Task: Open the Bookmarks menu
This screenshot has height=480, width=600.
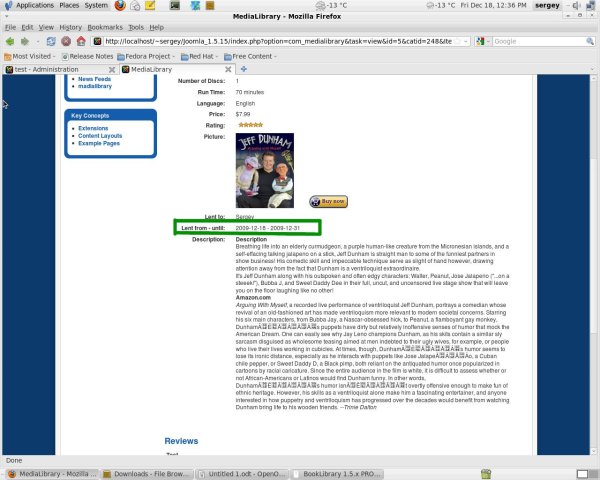Action: point(105,27)
